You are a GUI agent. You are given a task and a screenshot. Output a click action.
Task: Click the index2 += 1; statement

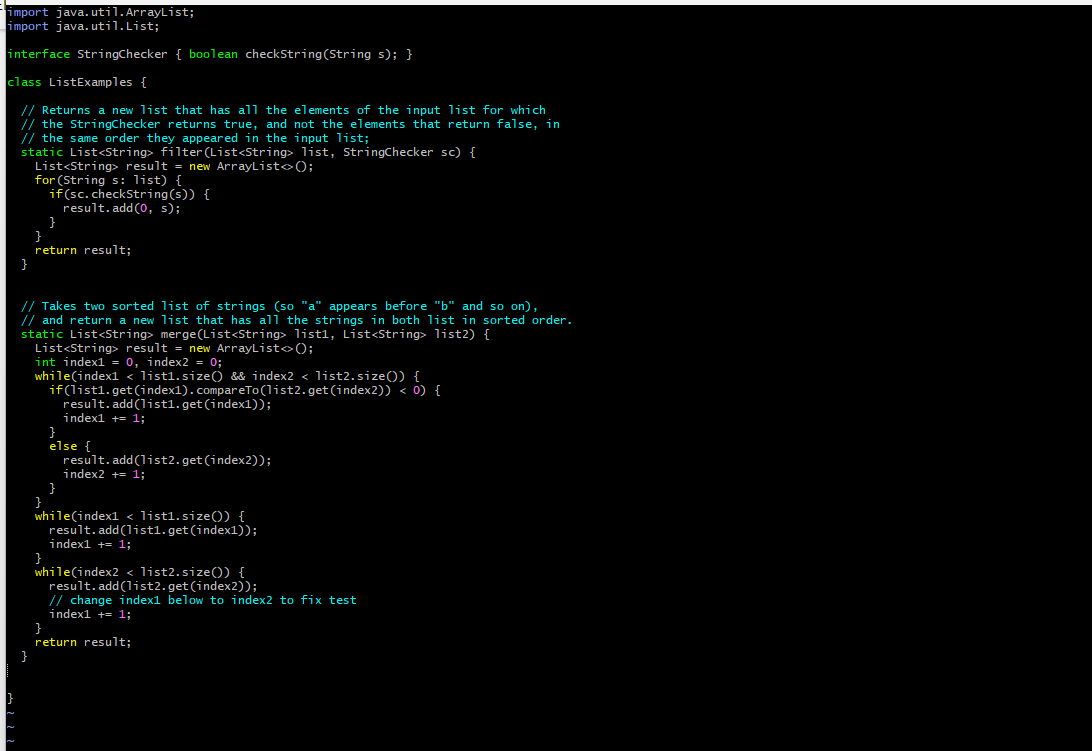pos(104,474)
